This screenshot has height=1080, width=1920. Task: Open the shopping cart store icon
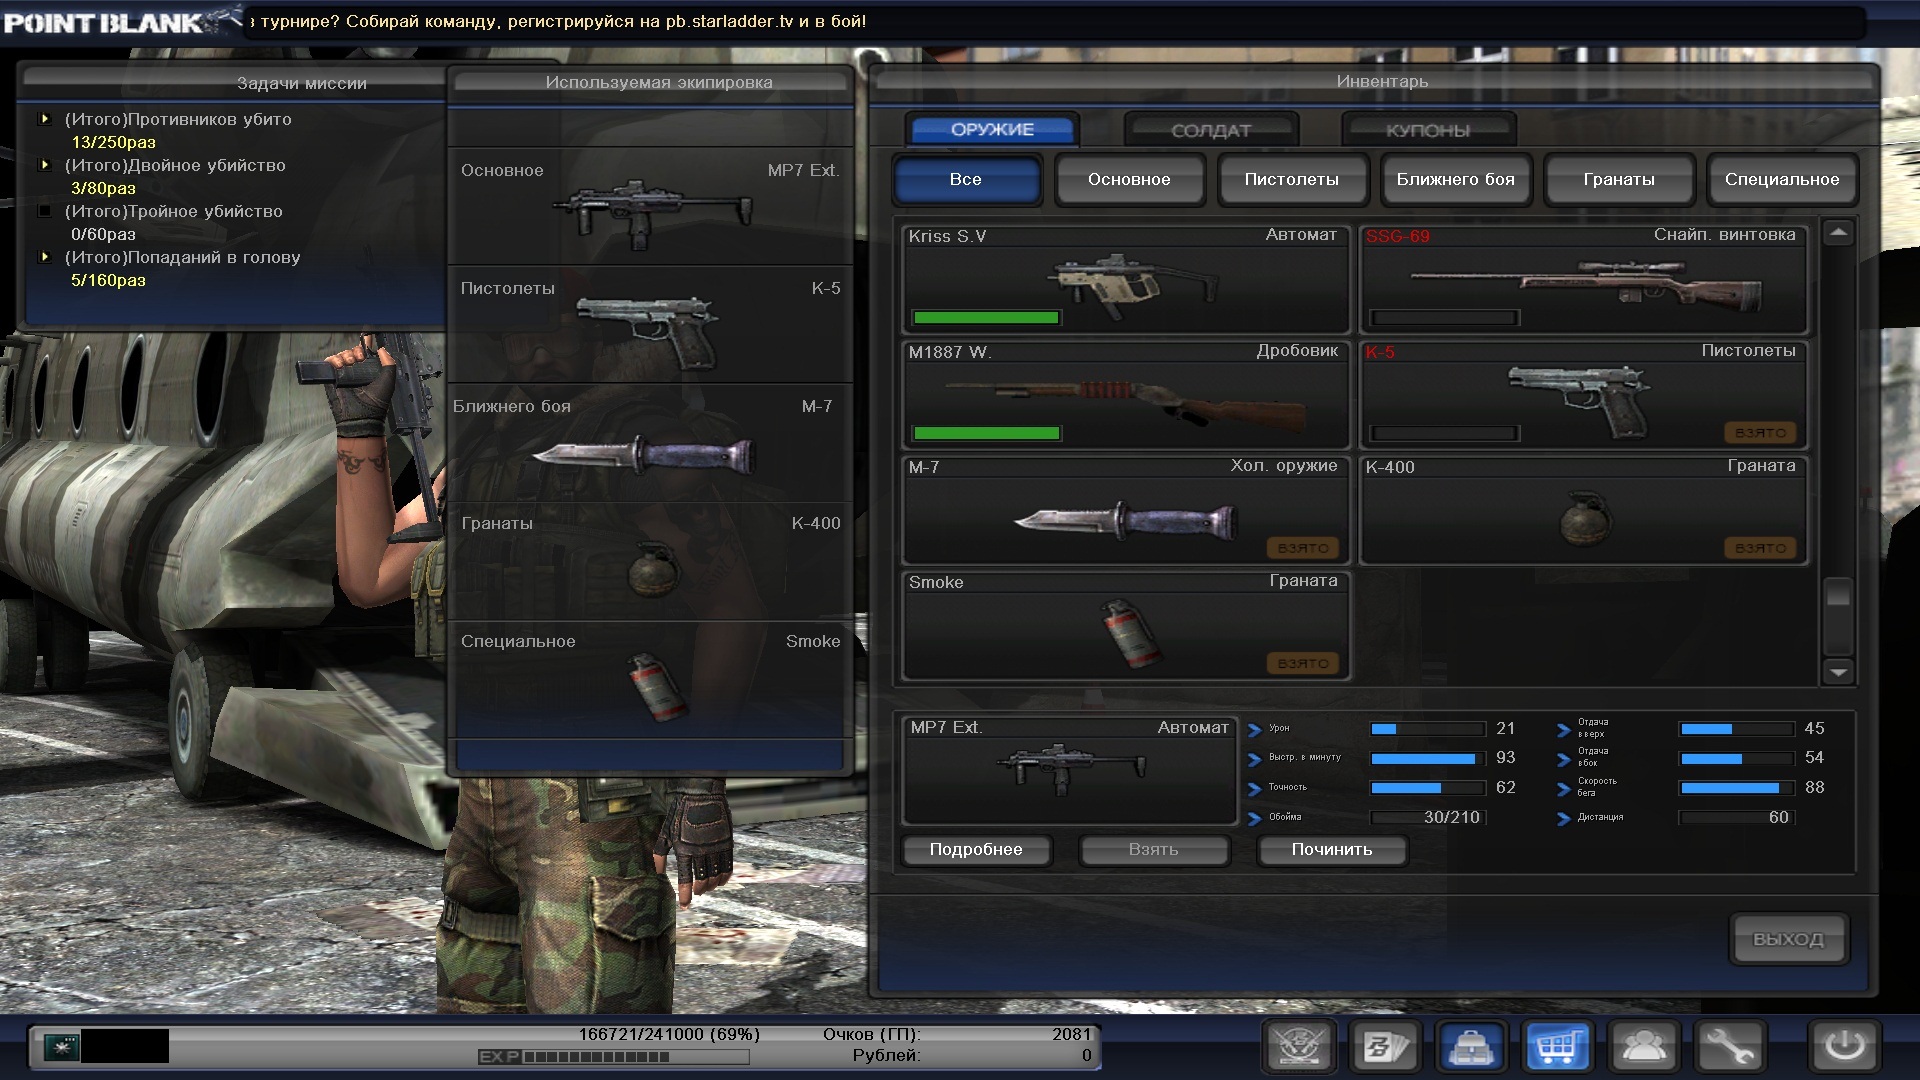pyautogui.click(x=1557, y=1047)
